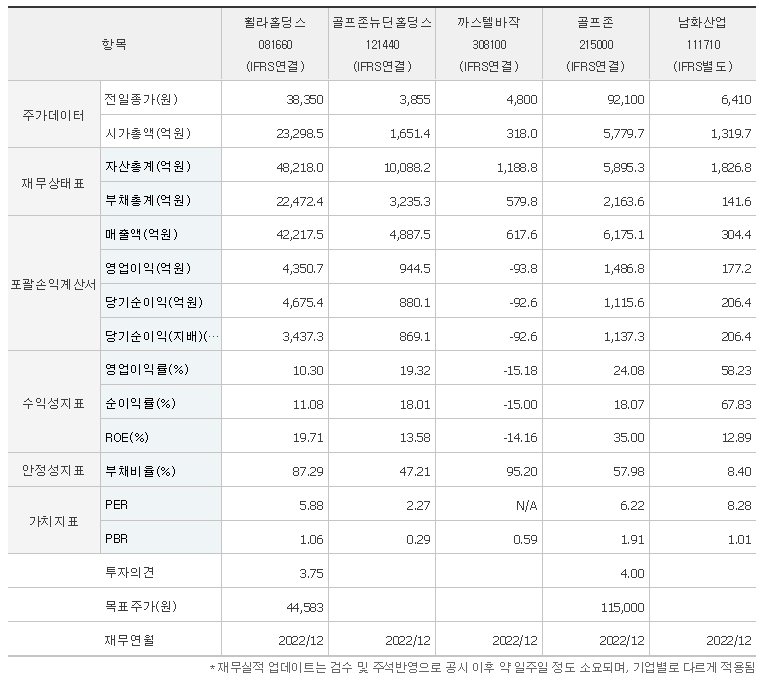Click the 재무실적 업데이트 footnote text
The width and height of the screenshot is (765, 674).
(x=482, y=667)
